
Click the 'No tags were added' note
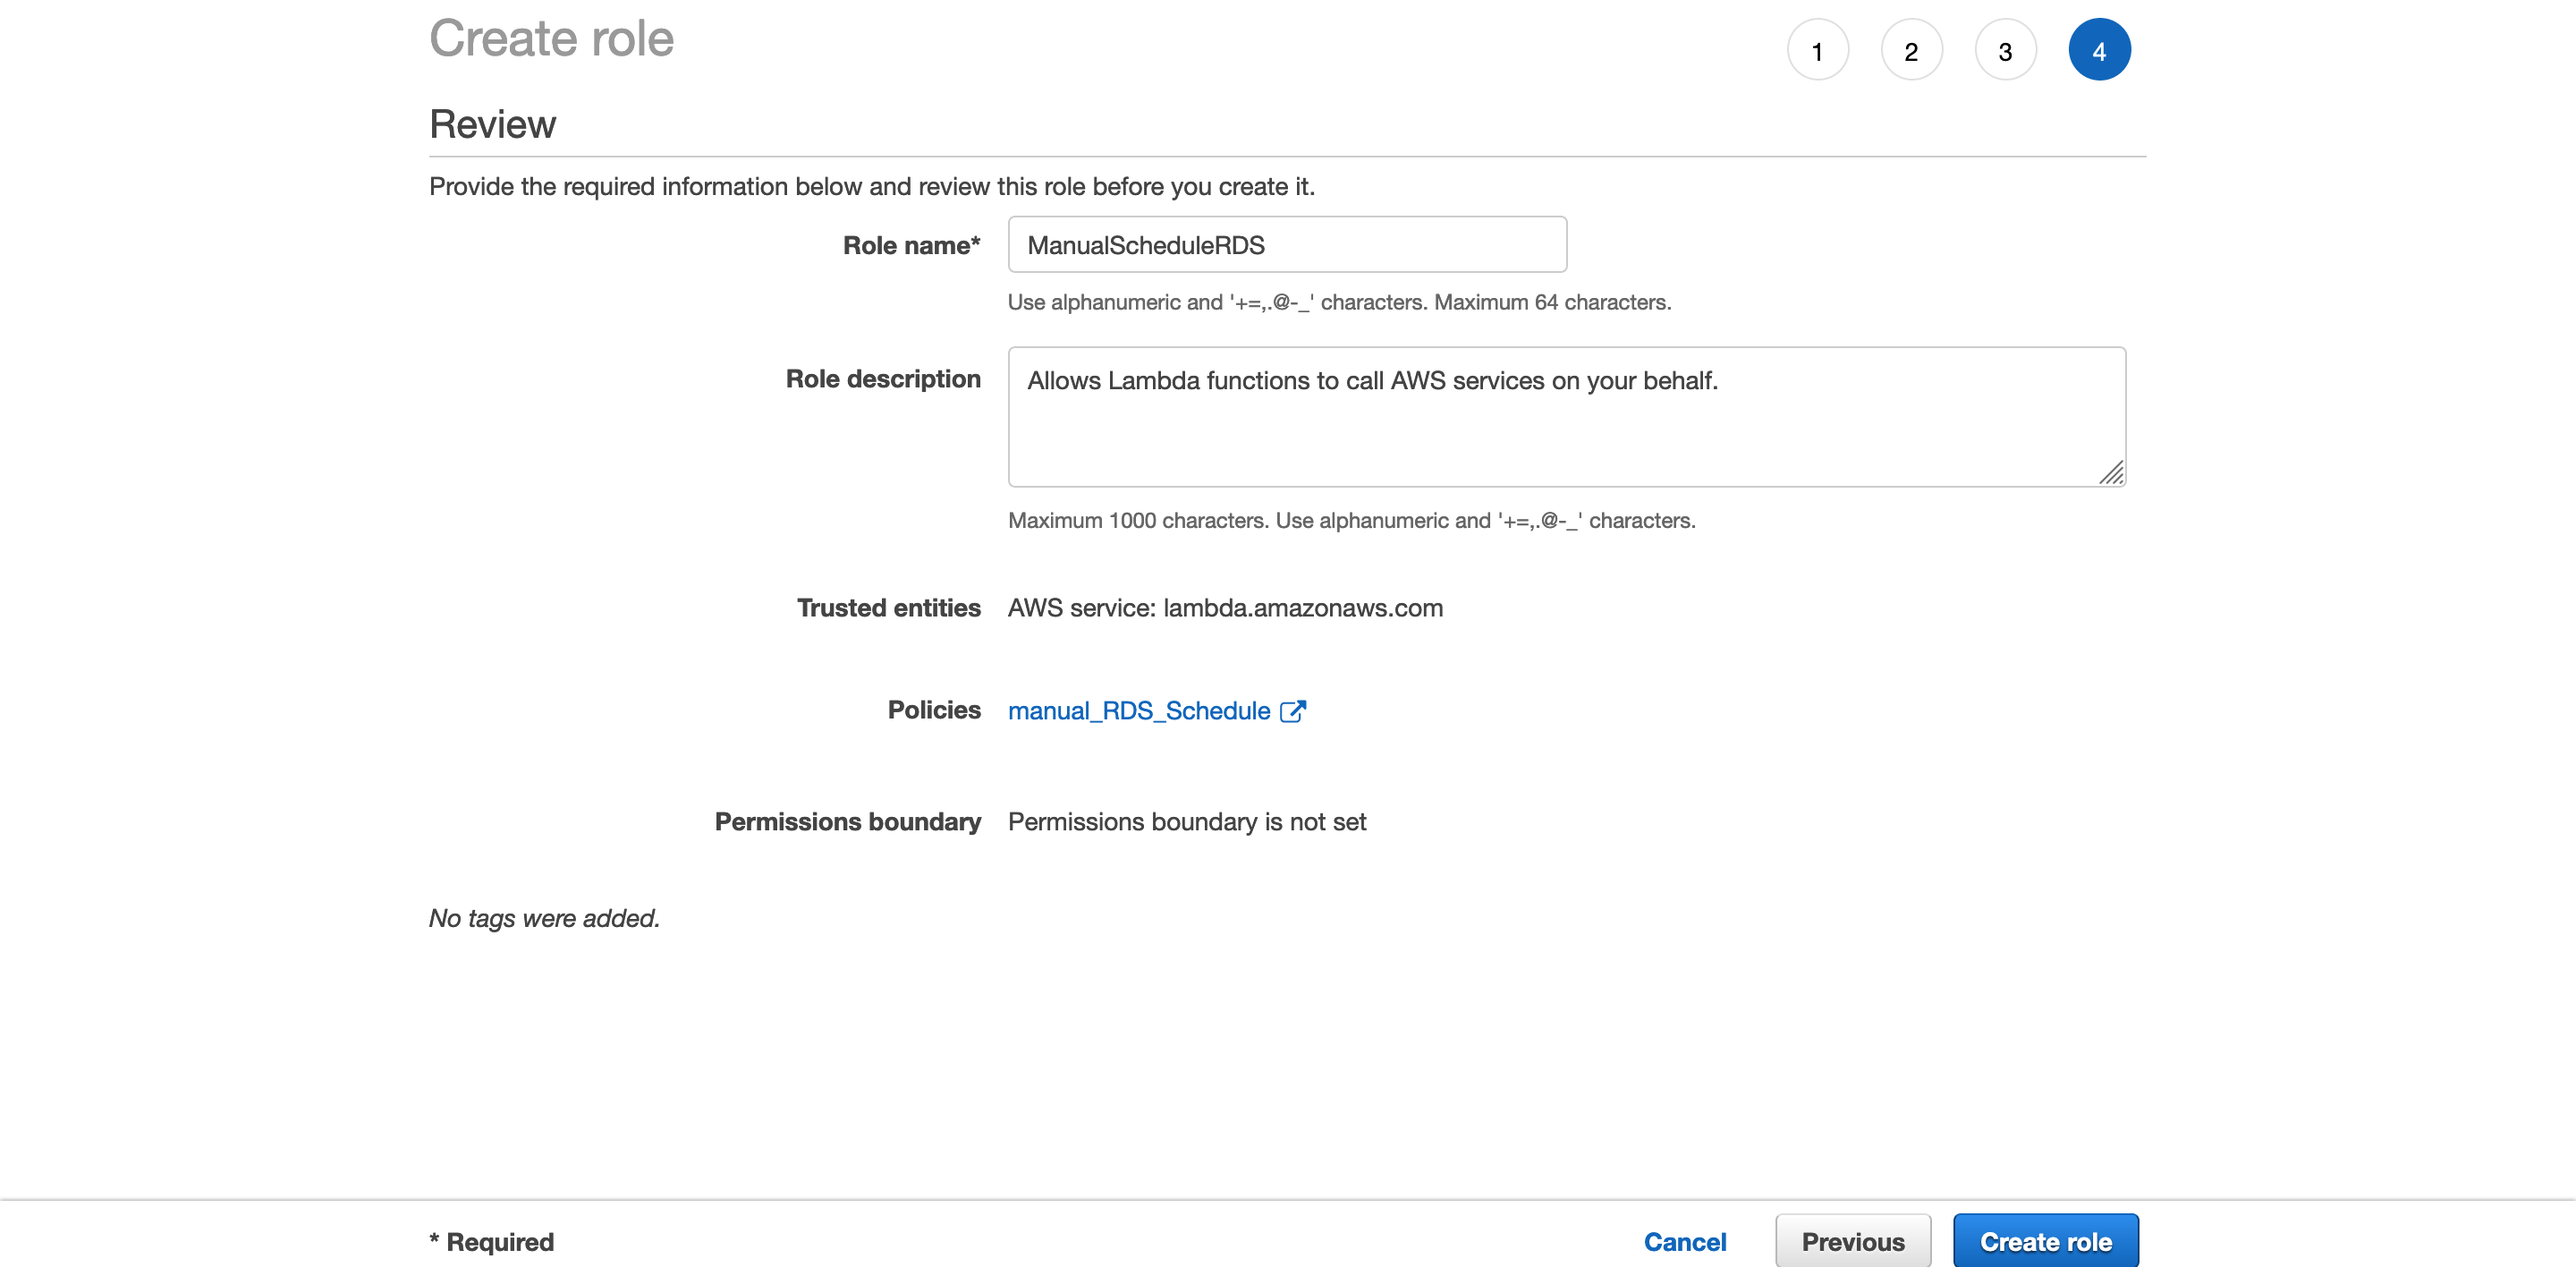point(544,918)
